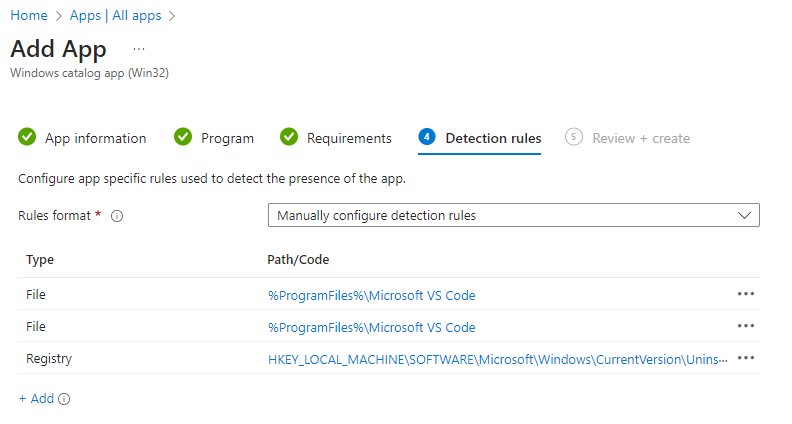Show the info icon next to Add

pyautogui.click(x=64, y=399)
